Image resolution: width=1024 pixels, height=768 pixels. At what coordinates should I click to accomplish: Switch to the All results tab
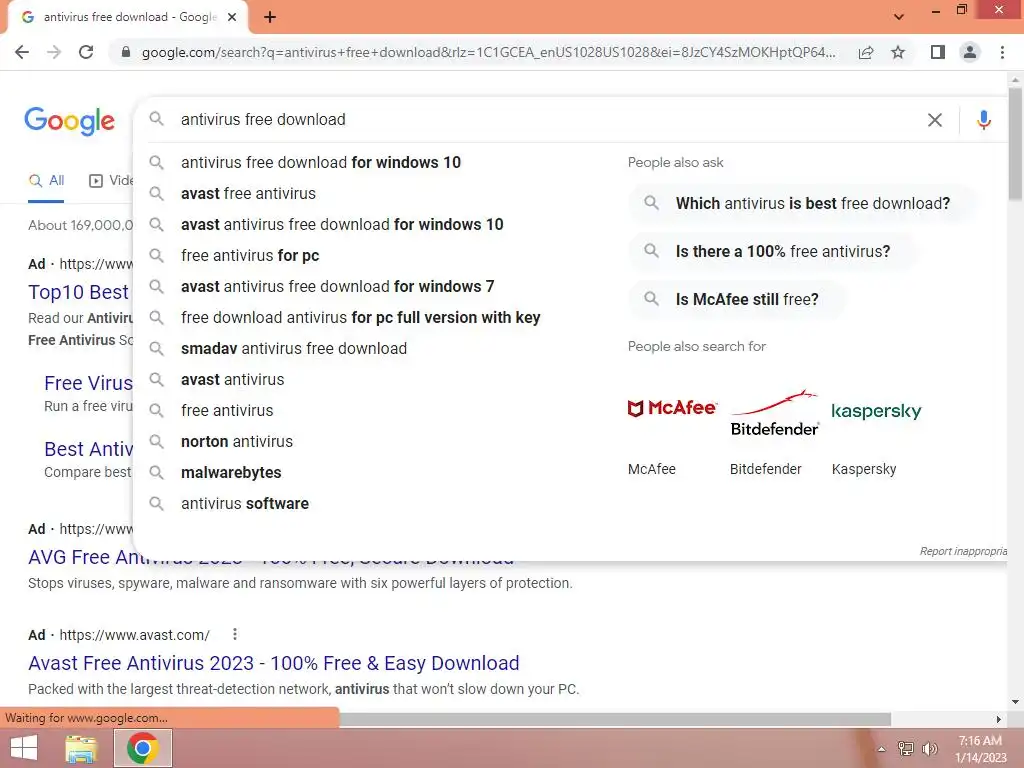[x=46, y=181]
